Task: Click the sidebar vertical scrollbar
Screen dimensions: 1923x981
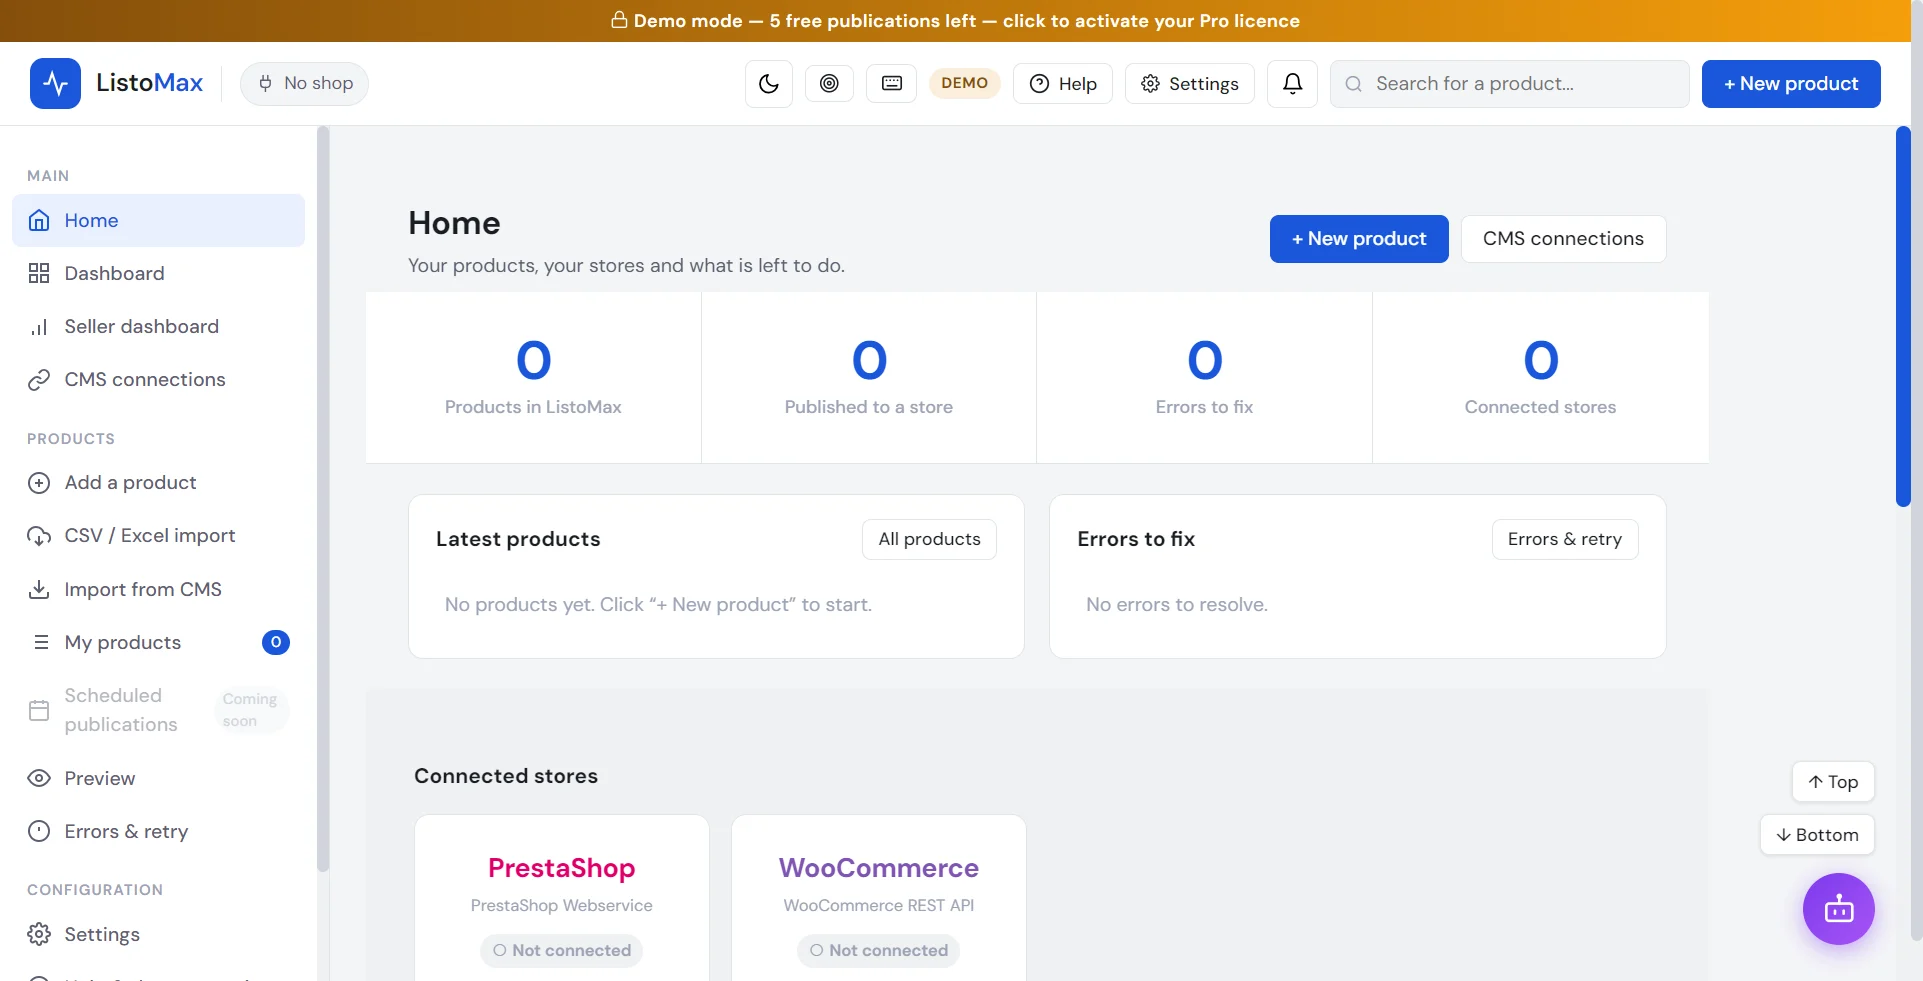Action: coord(323,498)
